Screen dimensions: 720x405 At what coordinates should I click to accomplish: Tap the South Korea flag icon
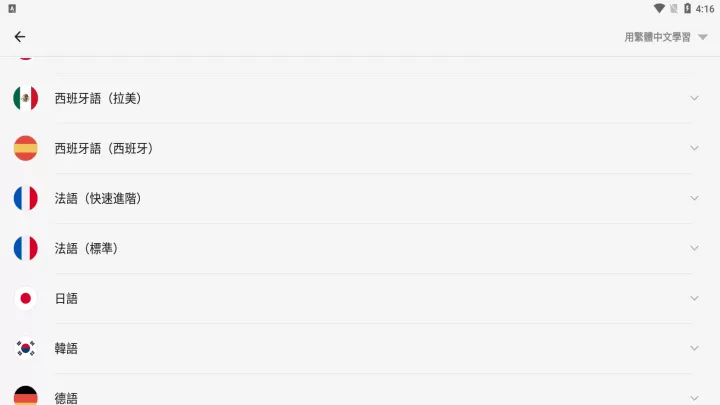(x=26, y=348)
